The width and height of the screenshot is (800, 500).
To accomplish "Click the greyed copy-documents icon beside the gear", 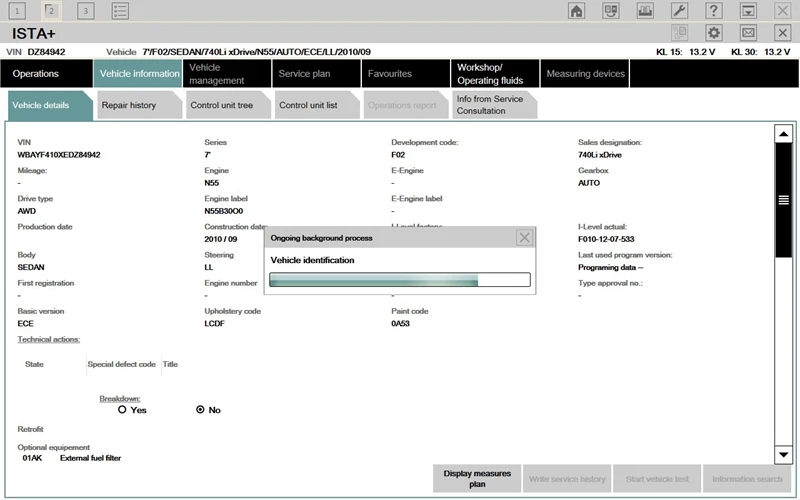I will click(680, 33).
